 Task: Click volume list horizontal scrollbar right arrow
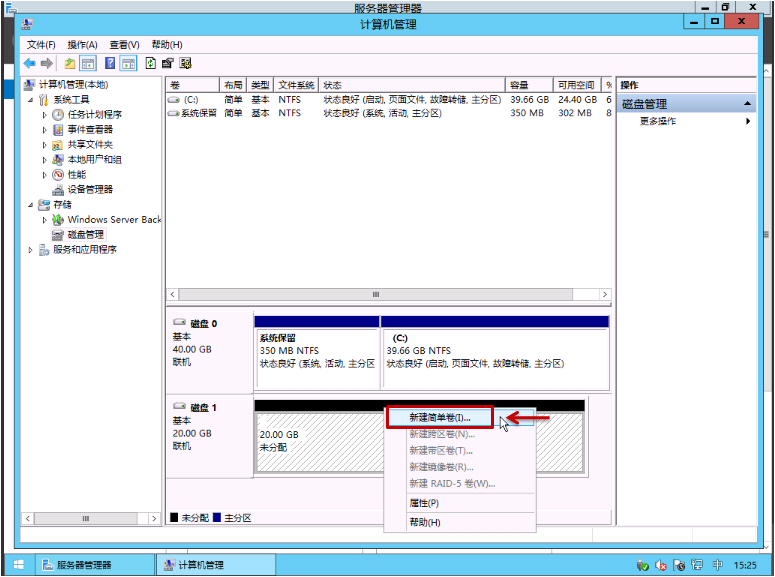605,295
